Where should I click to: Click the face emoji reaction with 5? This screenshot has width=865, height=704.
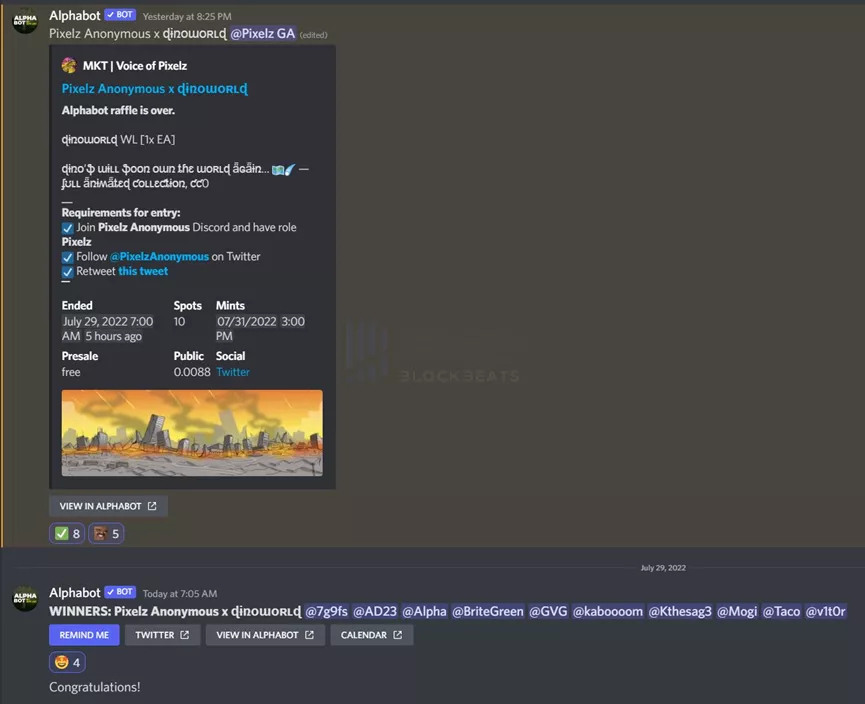click(106, 534)
